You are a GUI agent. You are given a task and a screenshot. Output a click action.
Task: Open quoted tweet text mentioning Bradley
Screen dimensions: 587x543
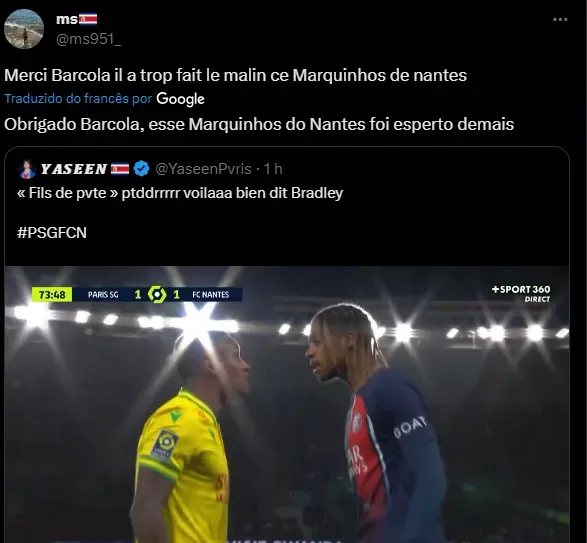180,193
